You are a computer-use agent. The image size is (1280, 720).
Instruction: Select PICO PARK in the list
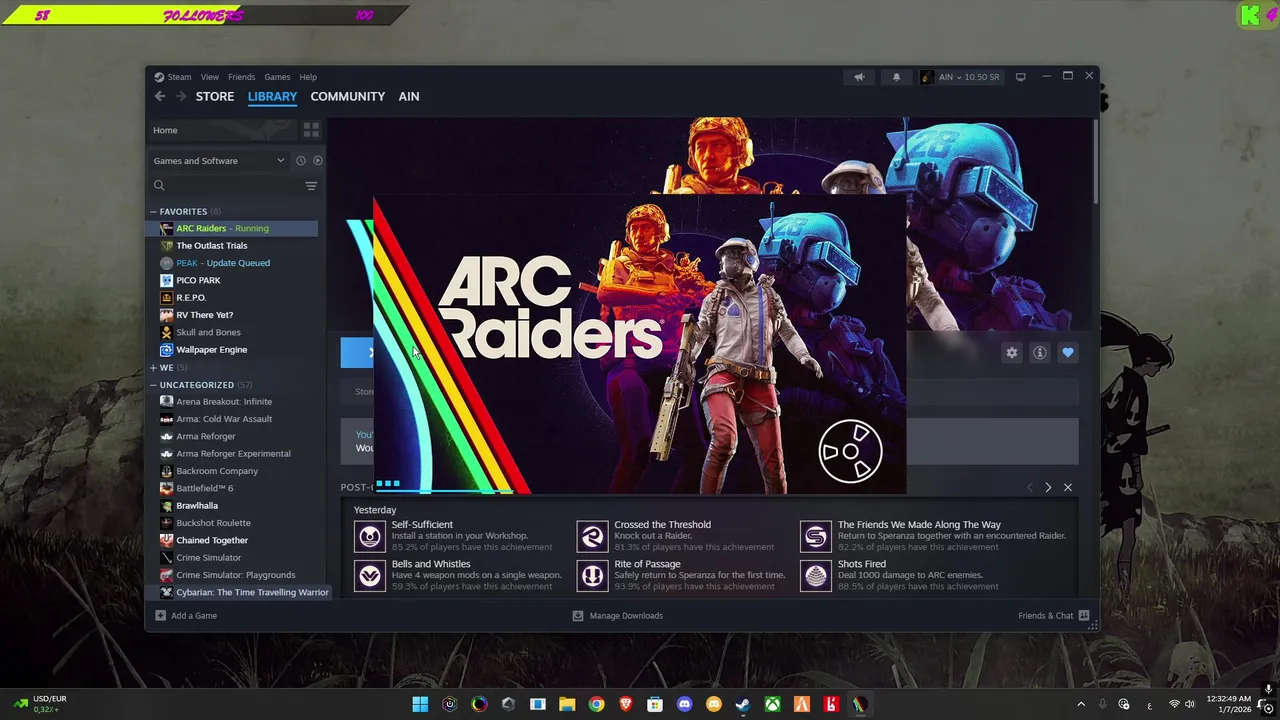pyautogui.click(x=198, y=280)
